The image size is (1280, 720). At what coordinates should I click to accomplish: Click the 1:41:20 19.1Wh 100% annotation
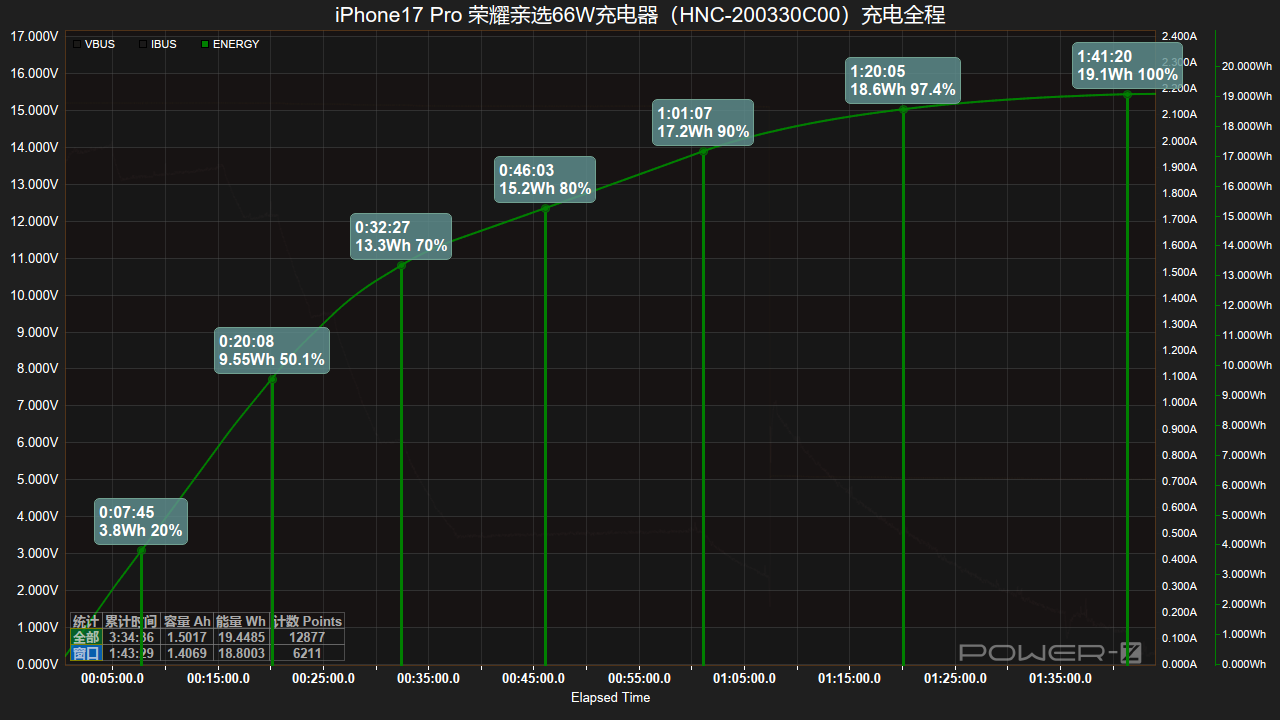pyautogui.click(x=1127, y=66)
